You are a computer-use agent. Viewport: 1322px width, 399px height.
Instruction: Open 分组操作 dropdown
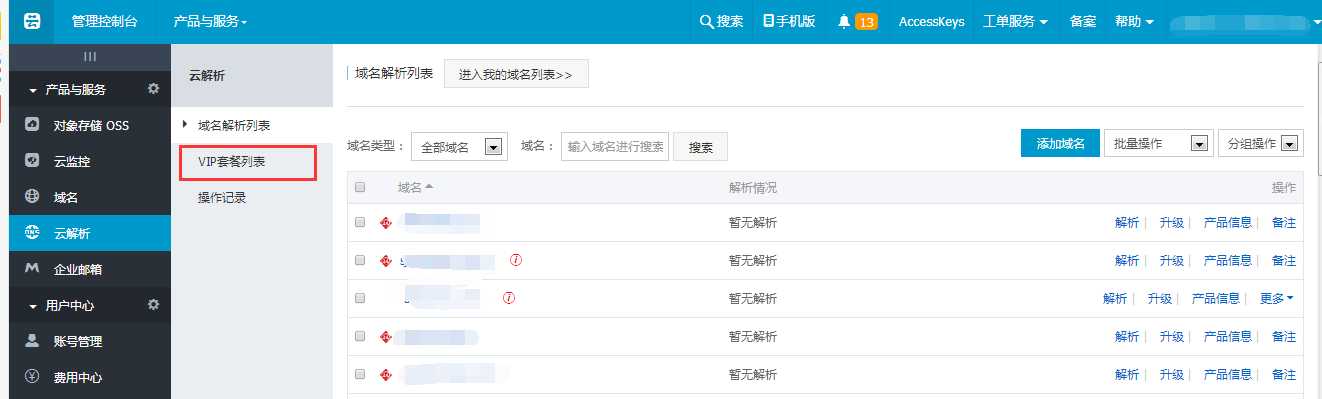pyautogui.click(x=1261, y=144)
